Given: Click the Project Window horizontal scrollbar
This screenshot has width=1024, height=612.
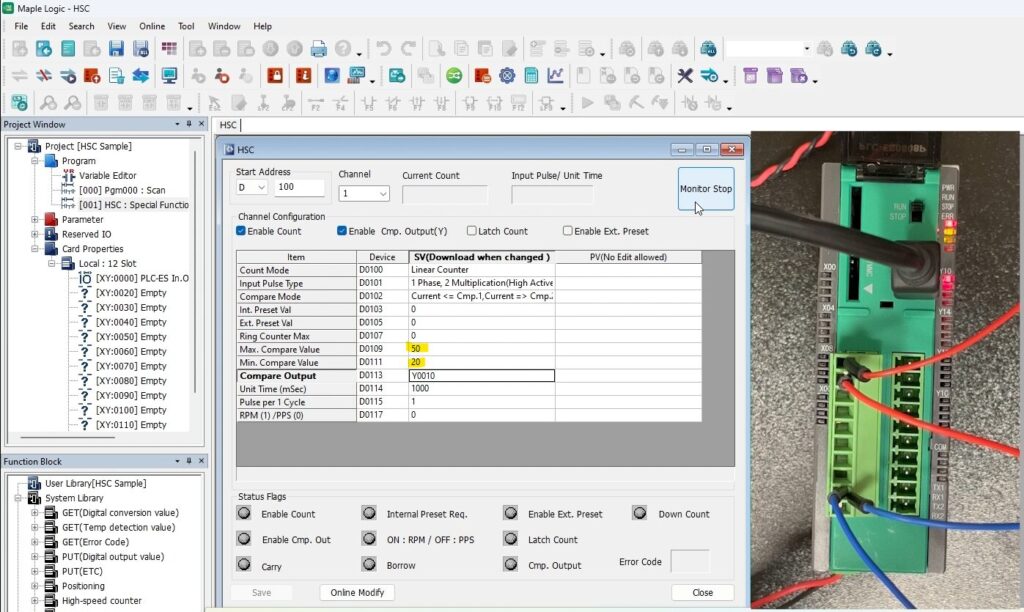Looking at the screenshot, I should click(69, 437).
